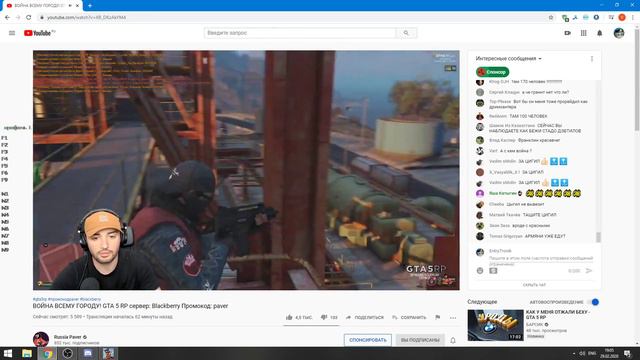Like the video with thumbs up
The image size is (640, 360).
299,317
